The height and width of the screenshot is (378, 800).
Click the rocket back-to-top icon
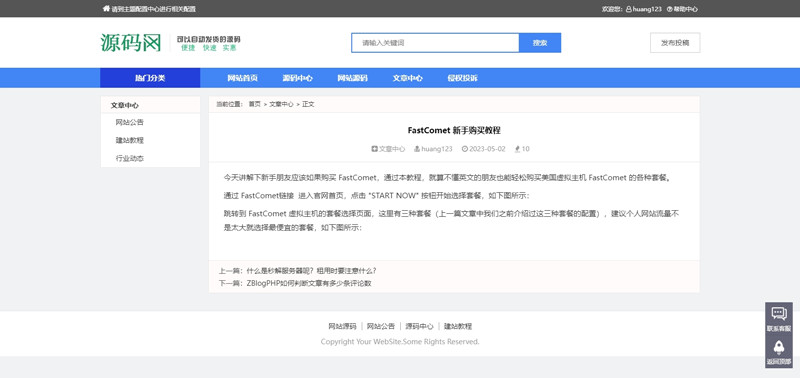(779, 347)
